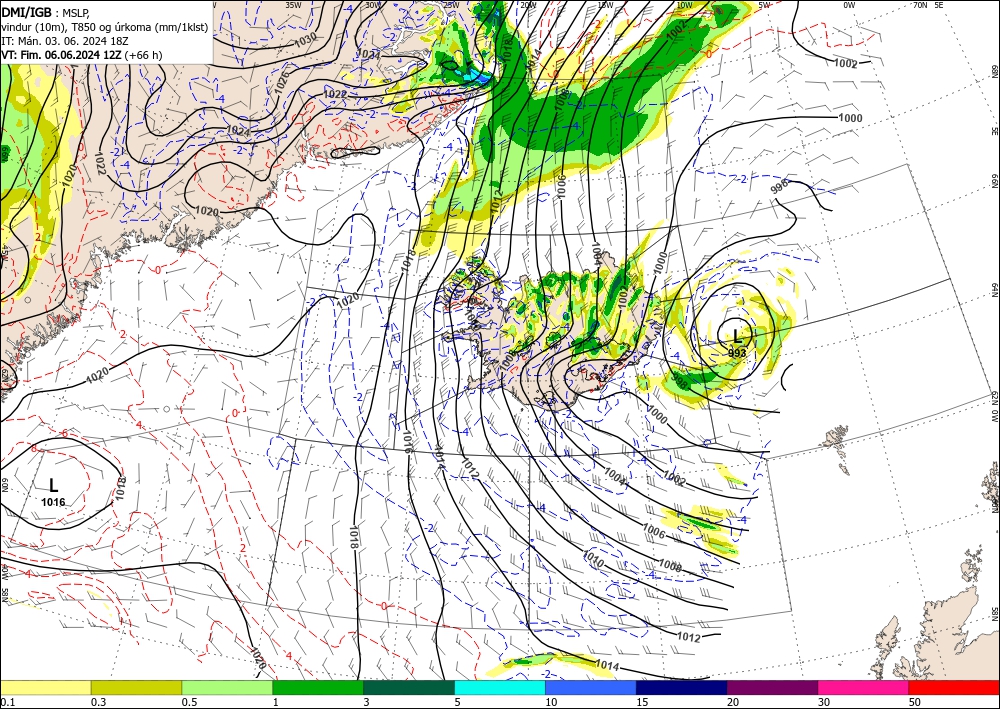The image size is (1000, 709).
Task: Select the 'IT: Mán. 03. 06. 2024 18Z' line
Action: click(64, 41)
